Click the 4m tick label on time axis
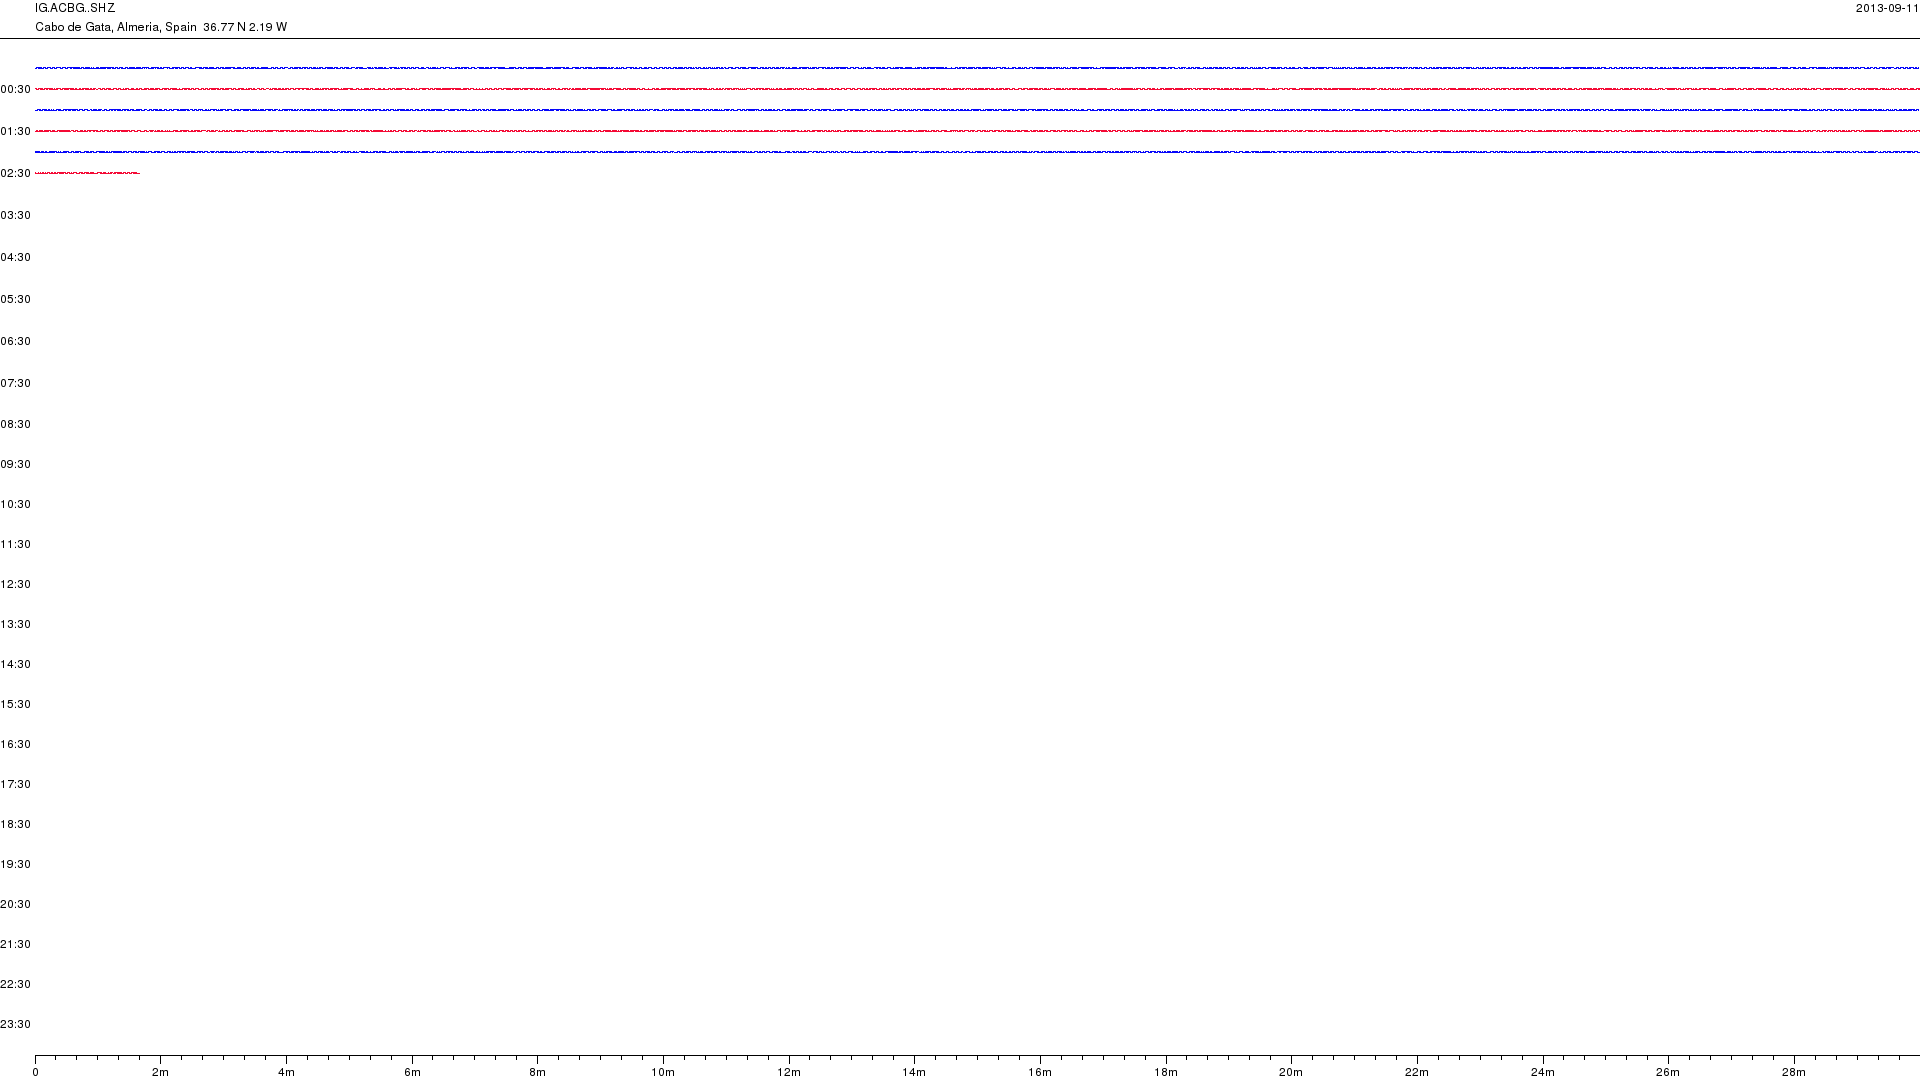The height and width of the screenshot is (1080, 1920). coord(286,1073)
